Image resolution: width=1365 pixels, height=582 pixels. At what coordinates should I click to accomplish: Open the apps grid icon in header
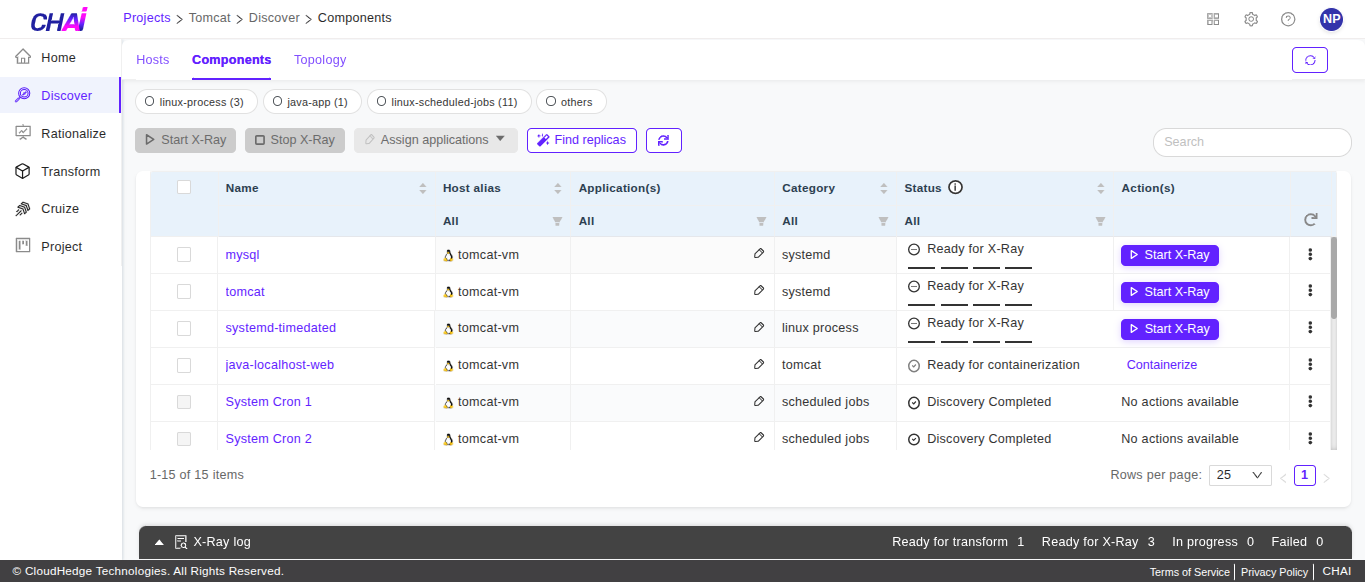point(1213,19)
